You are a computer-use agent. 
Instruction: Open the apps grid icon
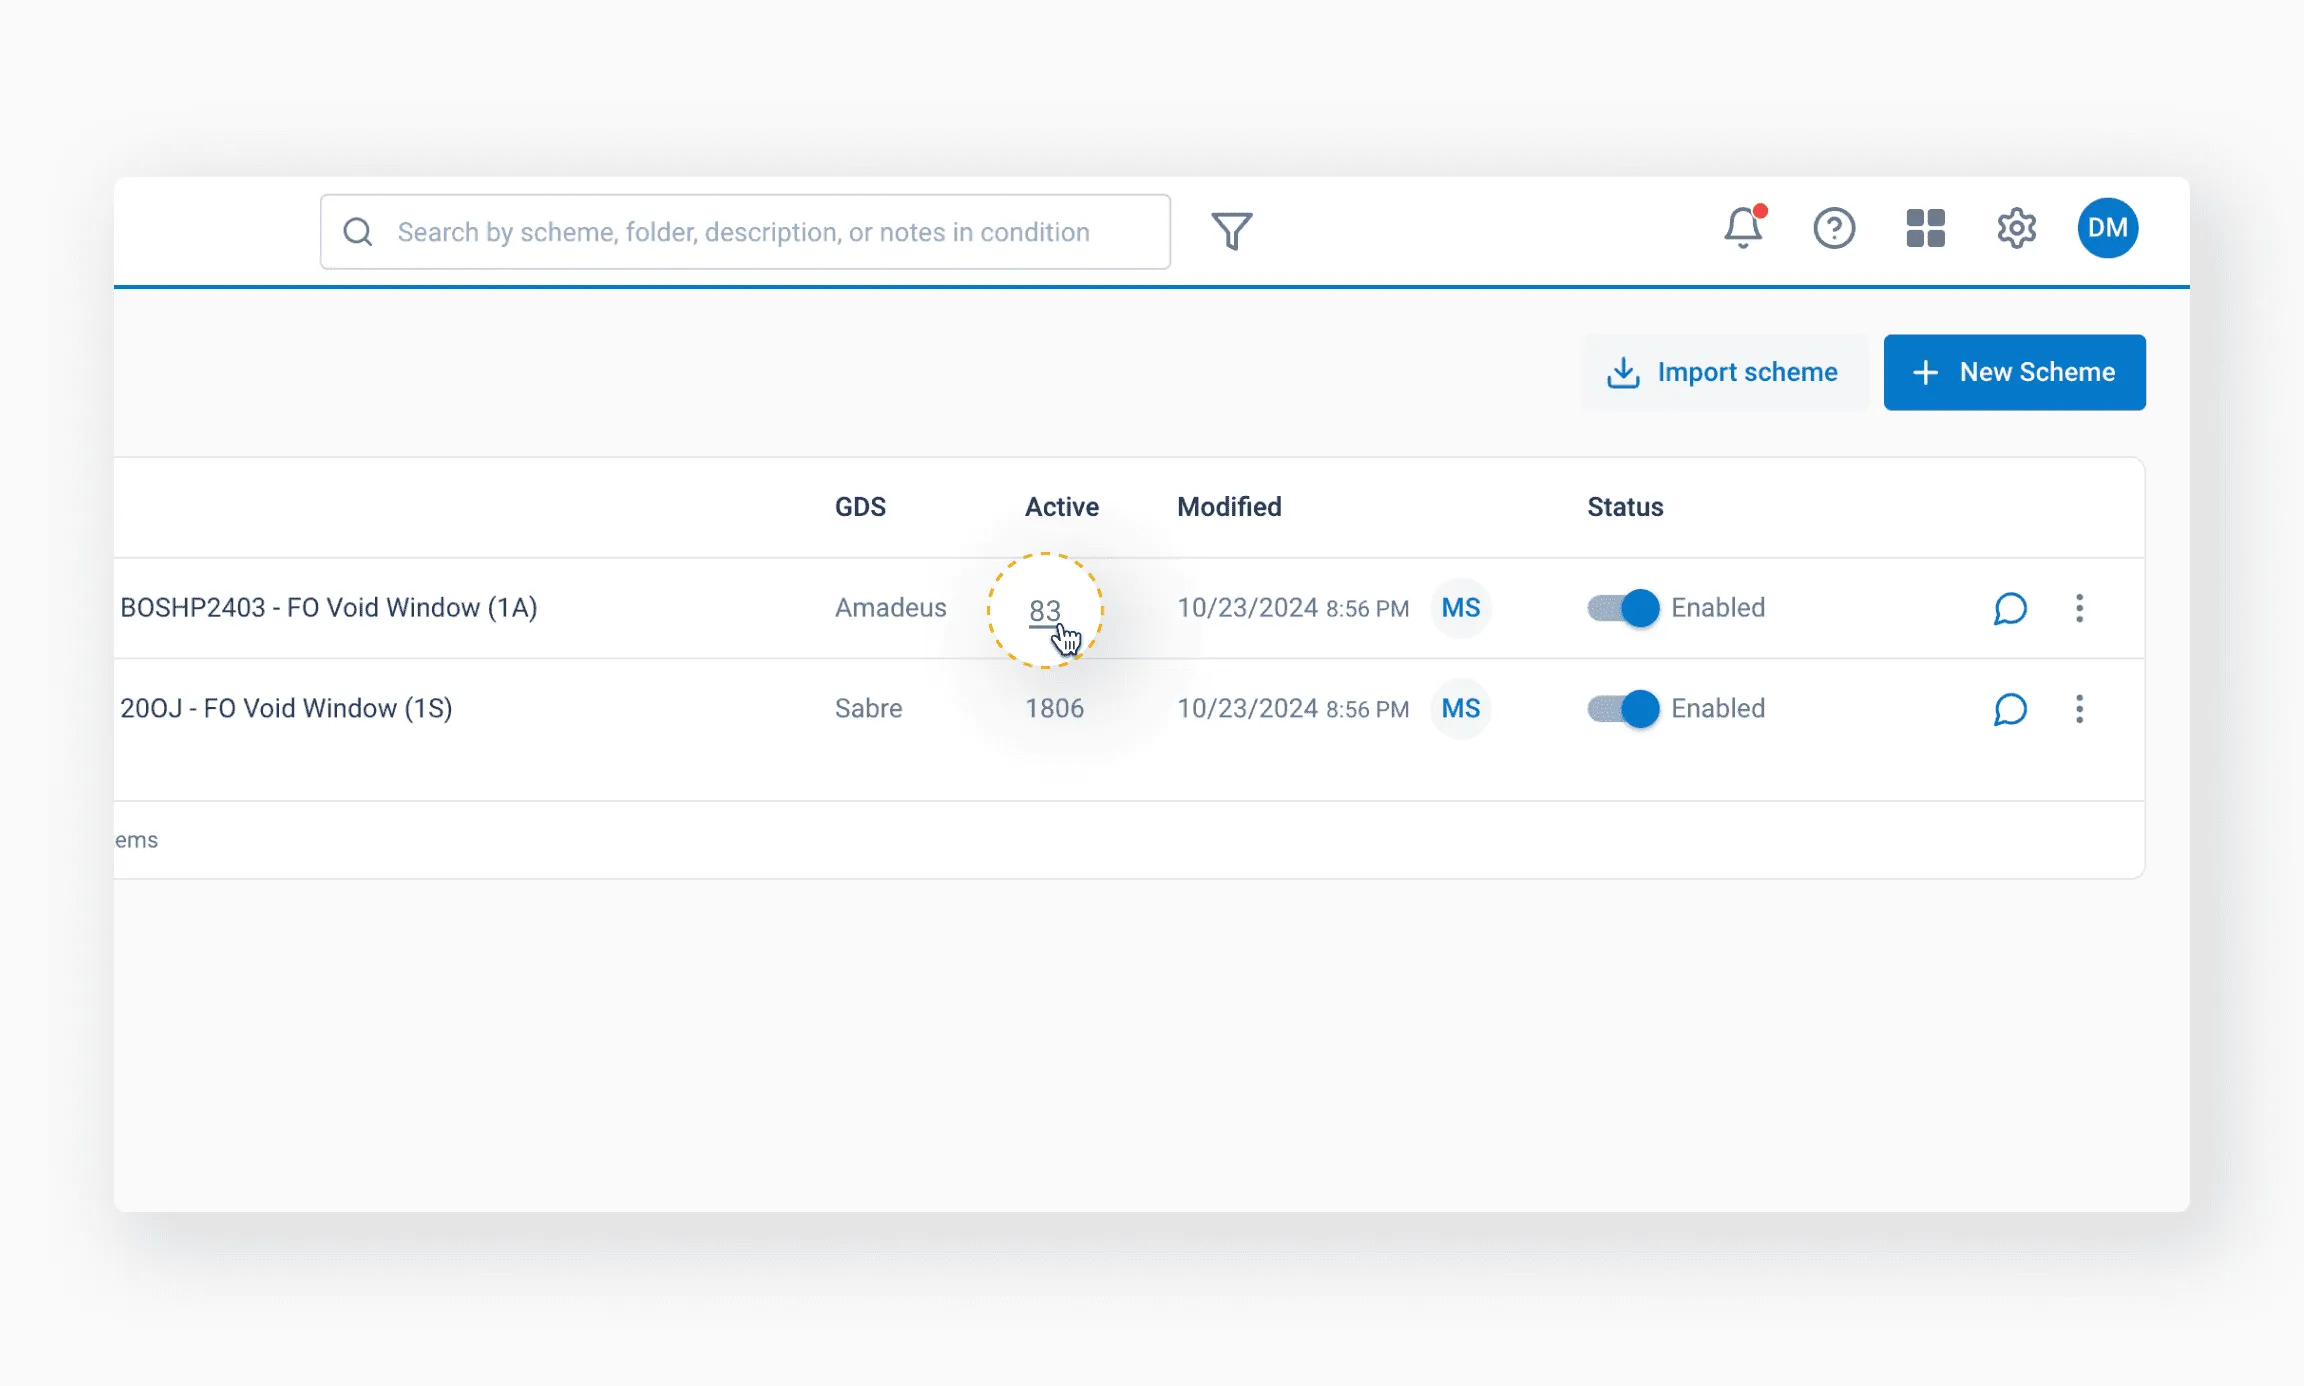[1924, 229]
